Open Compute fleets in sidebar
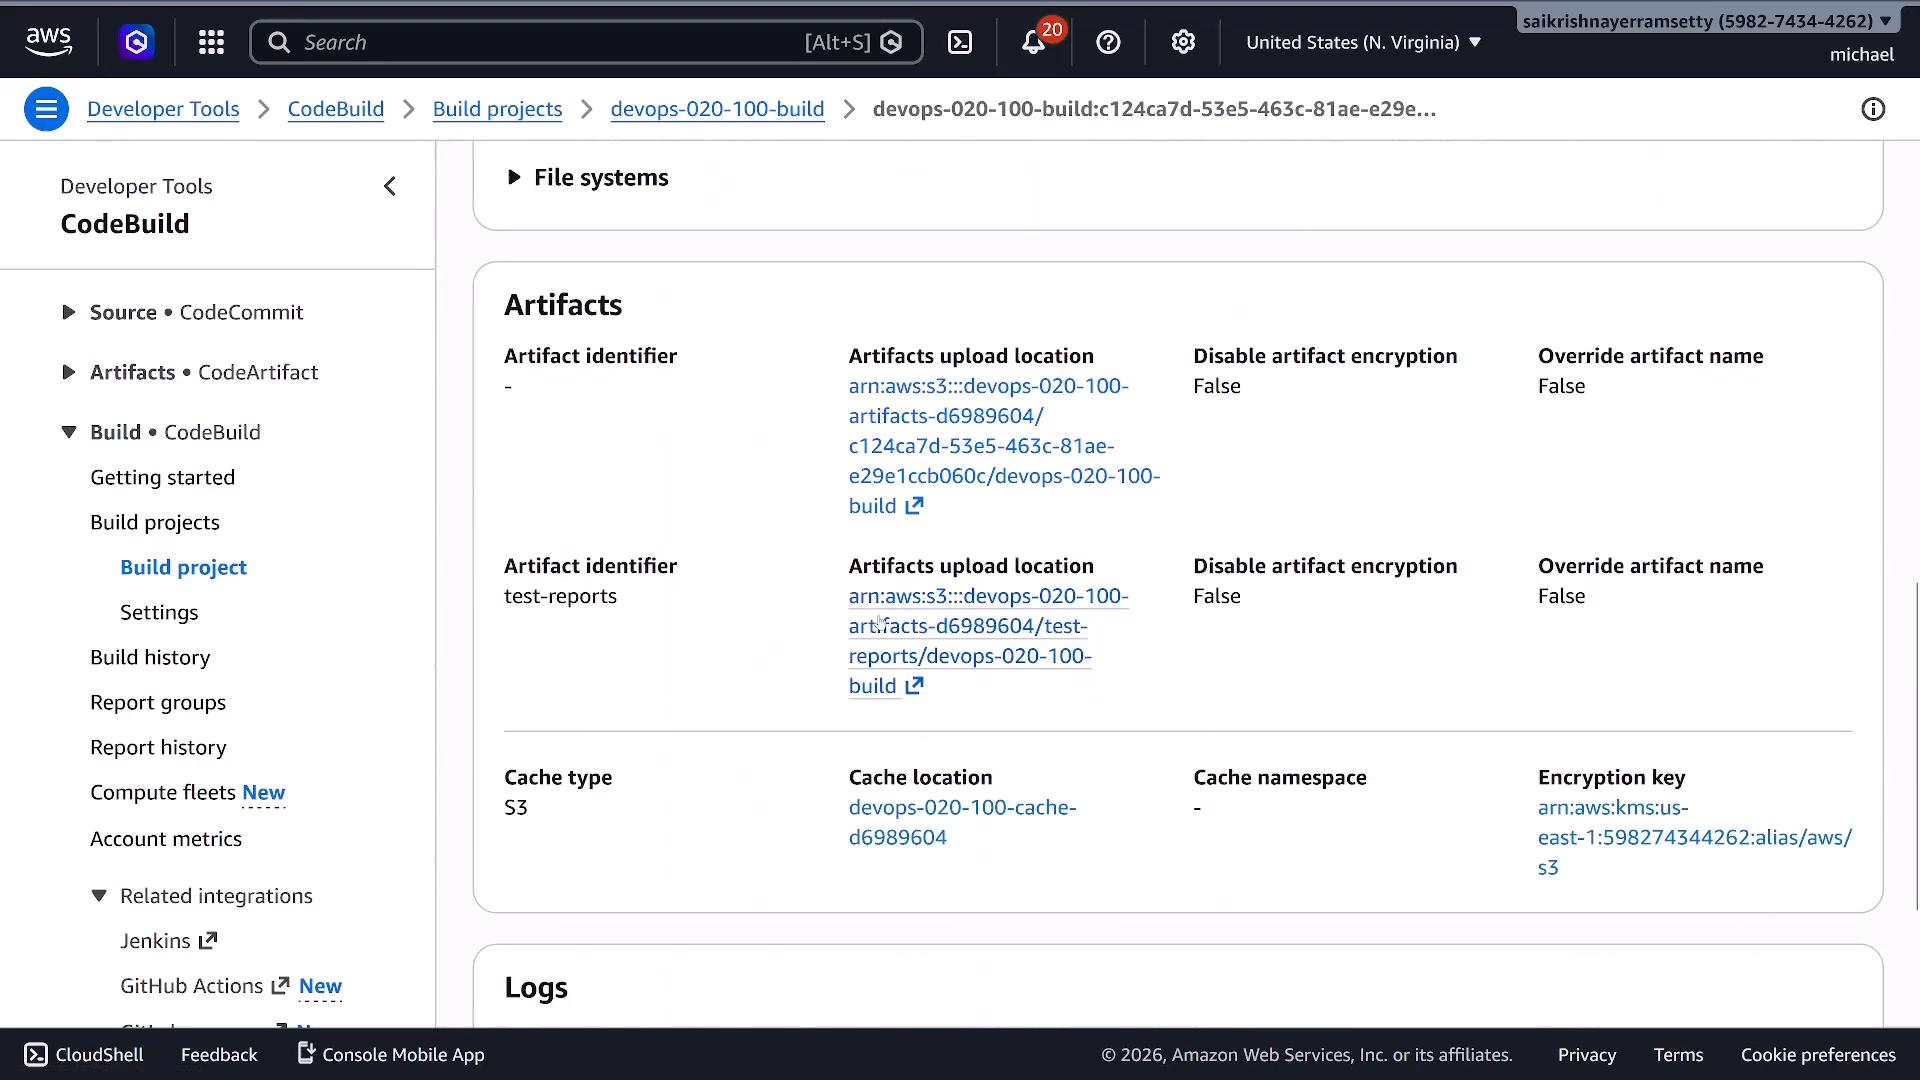Image resolution: width=1920 pixels, height=1080 pixels. click(162, 792)
